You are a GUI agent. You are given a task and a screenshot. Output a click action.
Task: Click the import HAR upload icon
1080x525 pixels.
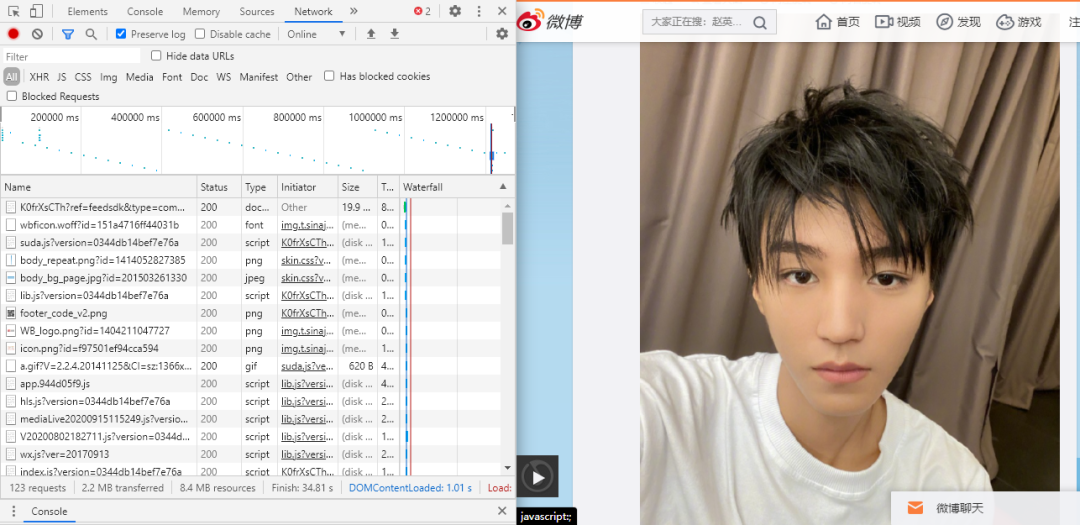(x=371, y=34)
